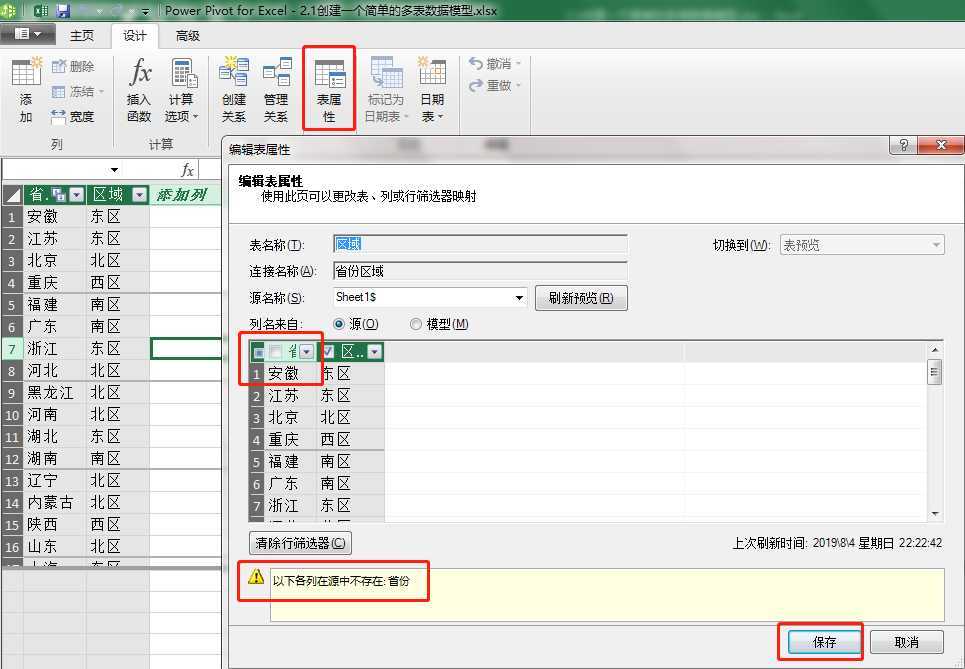Open the 省 column filter arrow in preview
This screenshot has width=965, height=669.
[x=306, y=352]
